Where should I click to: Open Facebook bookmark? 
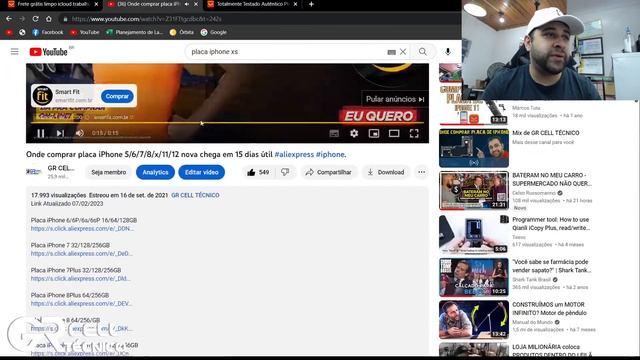tap(48, 32)
